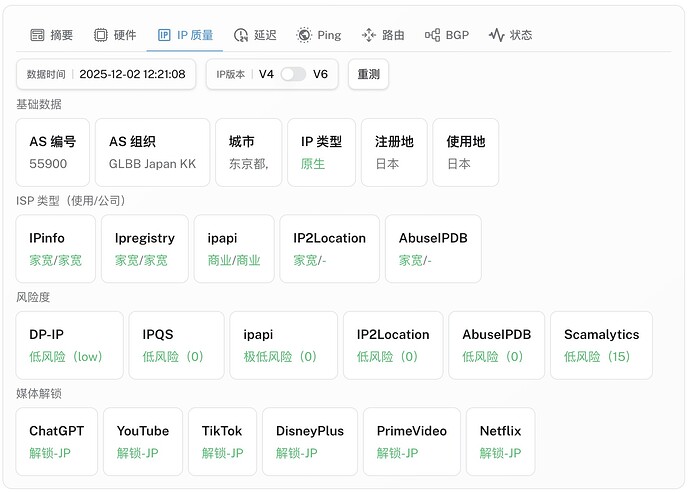
Task: Click the DisneyPlus 解锁-JP card
Action: 310,441
